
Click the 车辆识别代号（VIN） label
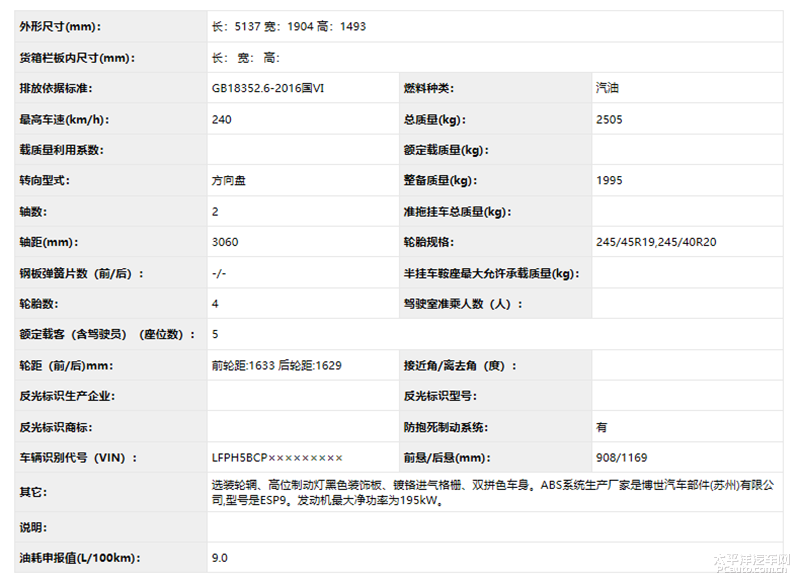[79, 458]
